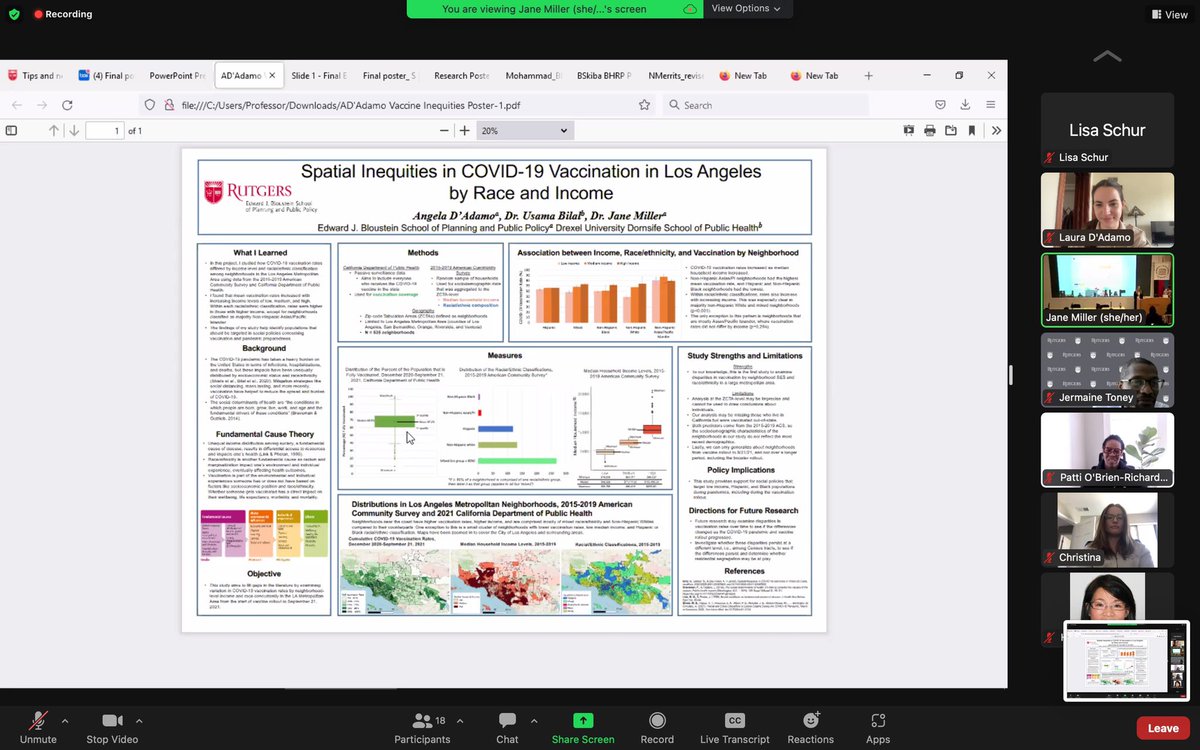Print the PDF document
The width and height of the screenshot is (1200, 750).
930,130
